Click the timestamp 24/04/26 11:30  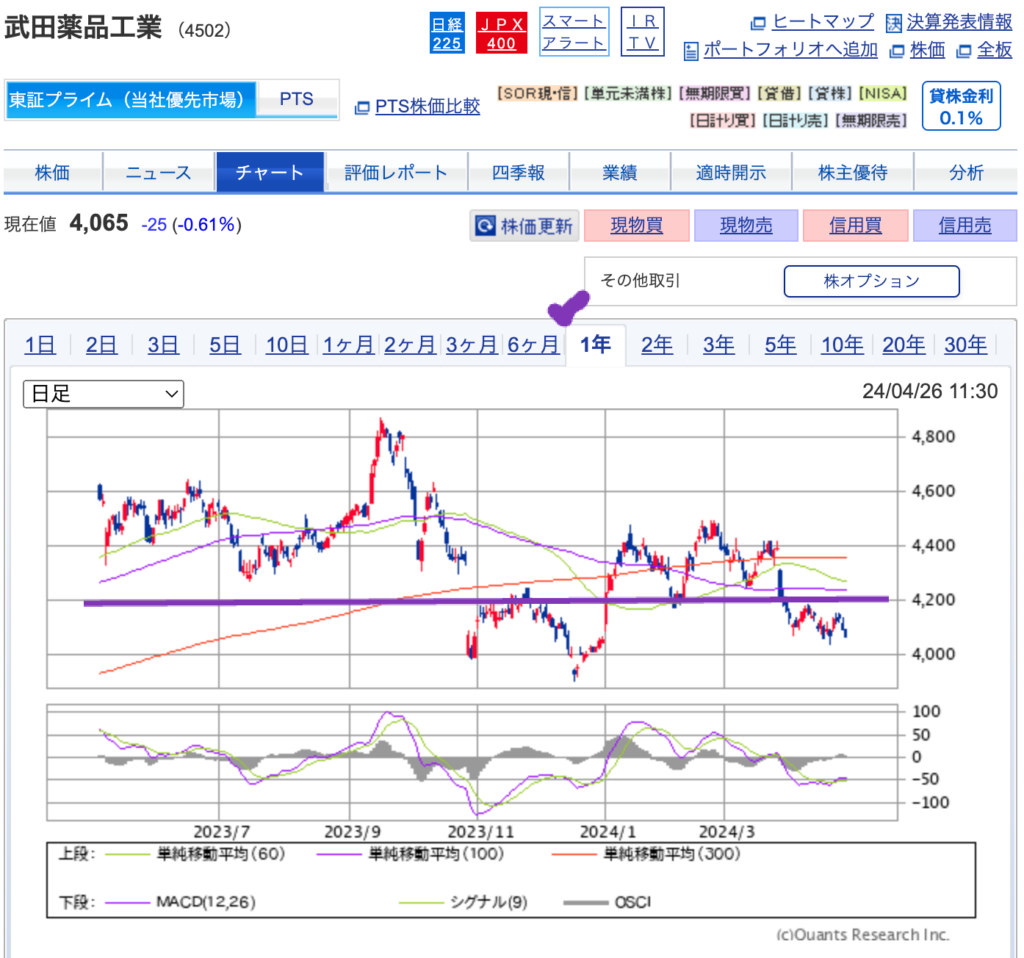[930, 391]
